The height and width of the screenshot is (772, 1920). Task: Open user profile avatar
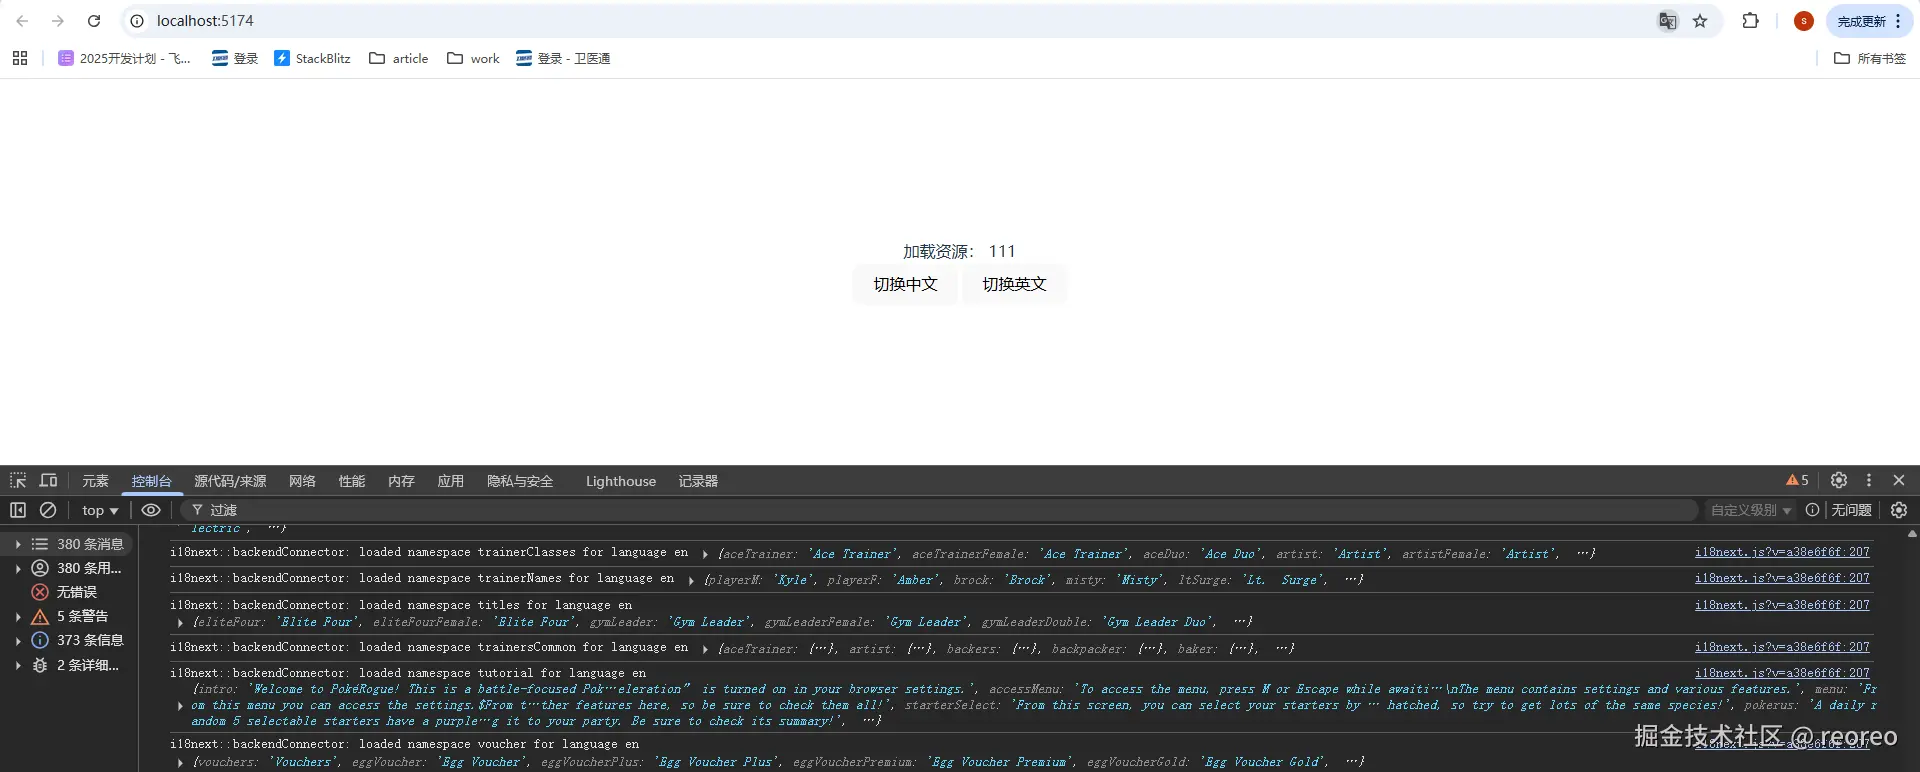tap(1803, 21)
